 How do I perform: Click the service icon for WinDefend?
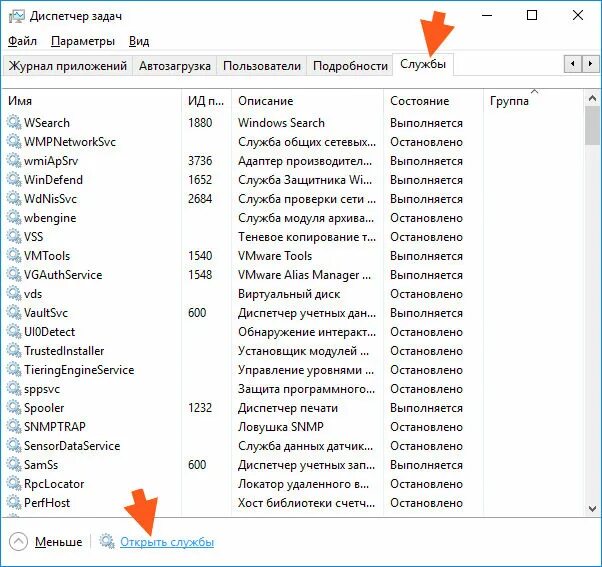(x=14, y=180)
